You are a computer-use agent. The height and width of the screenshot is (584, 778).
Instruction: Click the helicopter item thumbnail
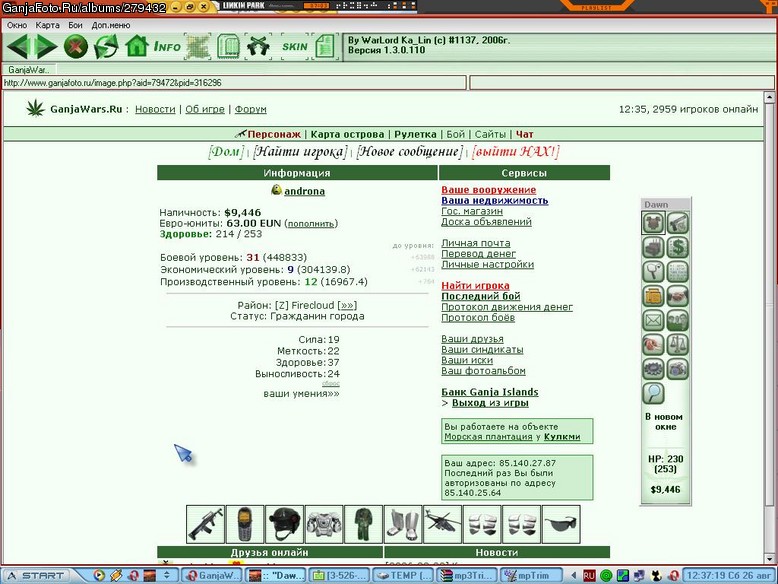(x=443, y=524)
